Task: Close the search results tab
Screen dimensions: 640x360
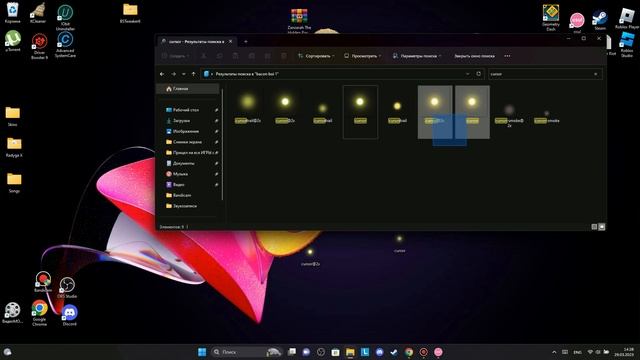Action: click(231, 41)
